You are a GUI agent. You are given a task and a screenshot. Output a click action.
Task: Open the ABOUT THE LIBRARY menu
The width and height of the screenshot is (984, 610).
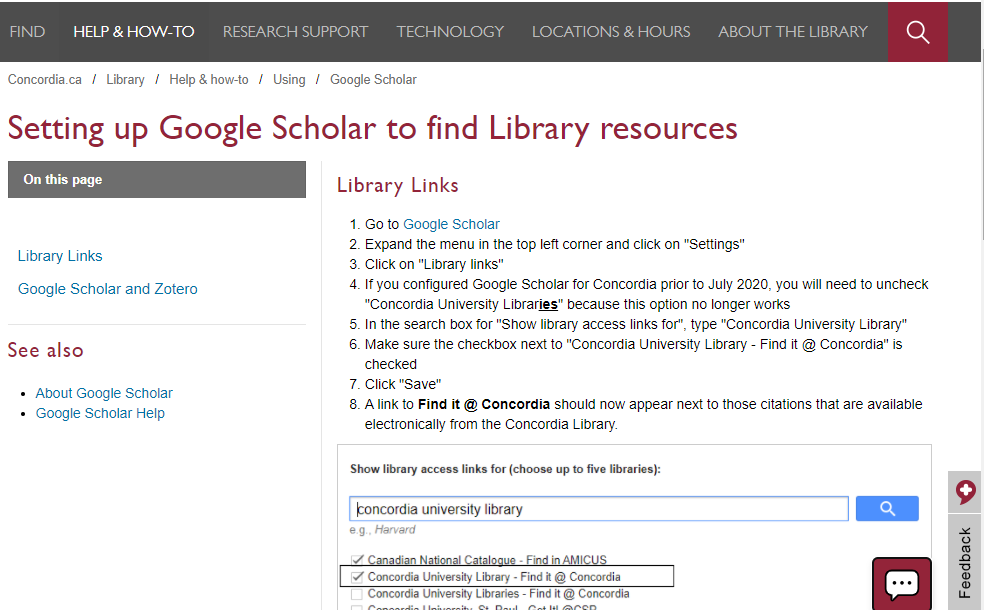click(x=793, y=31)
